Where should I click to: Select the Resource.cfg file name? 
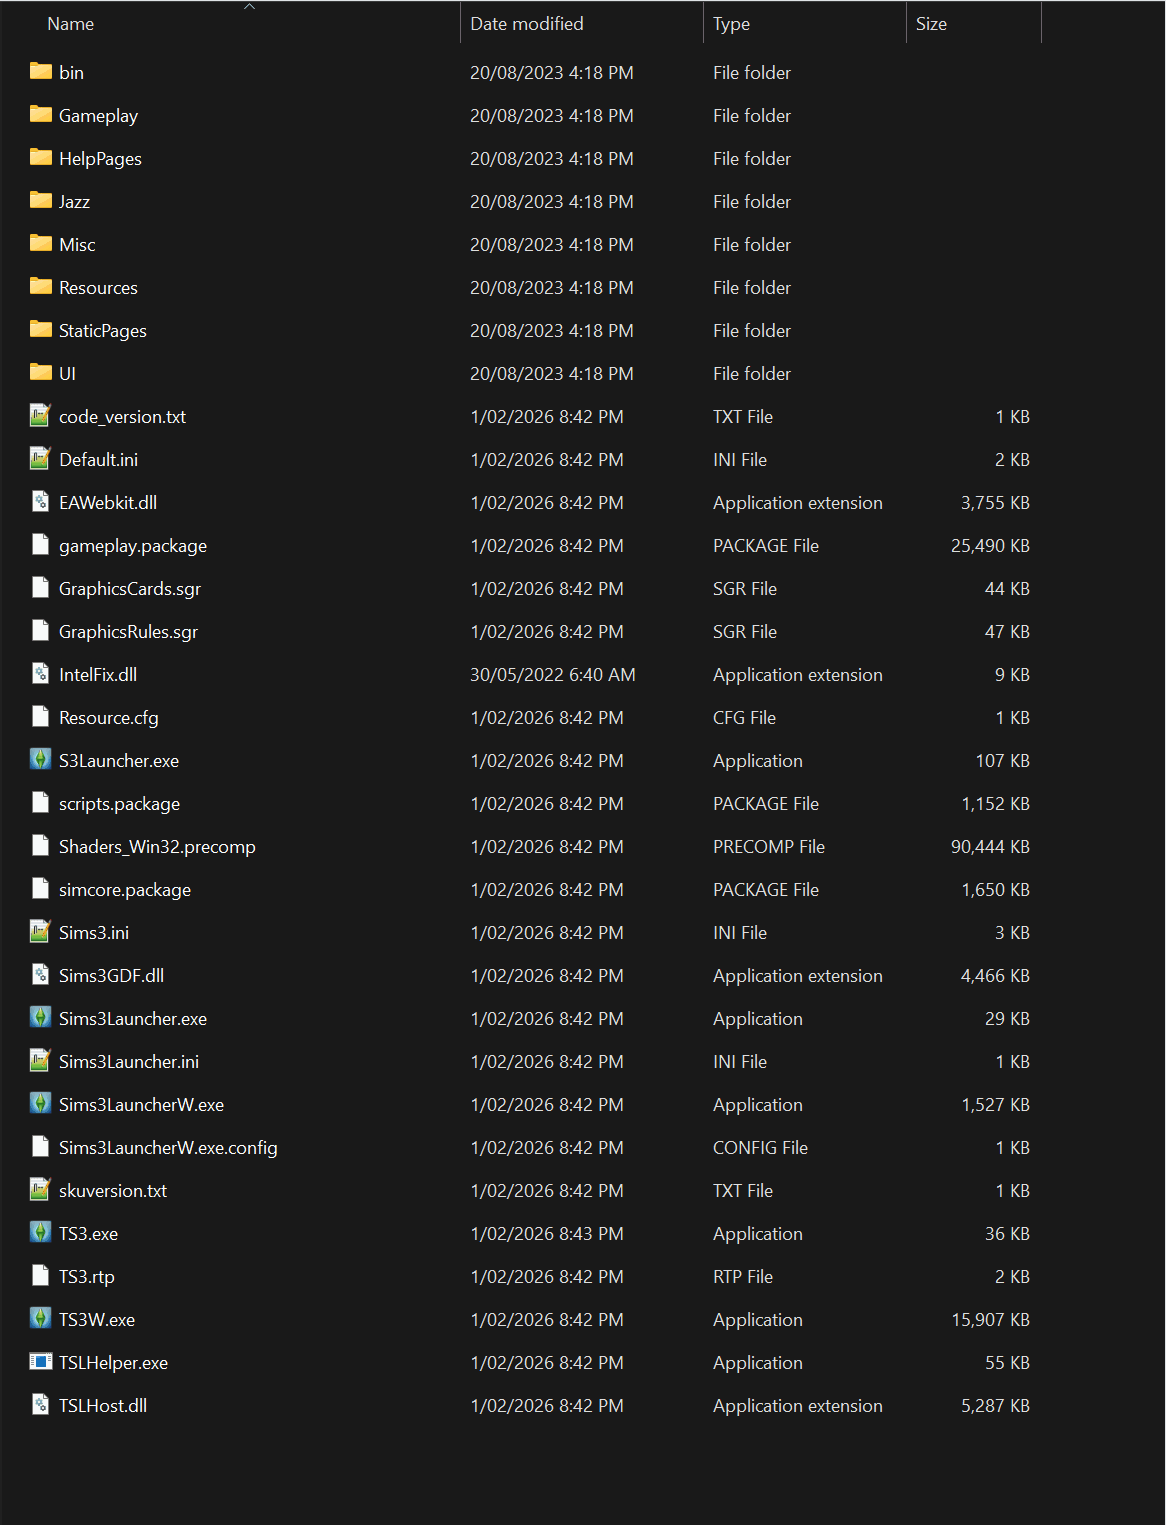coord(109,717)
